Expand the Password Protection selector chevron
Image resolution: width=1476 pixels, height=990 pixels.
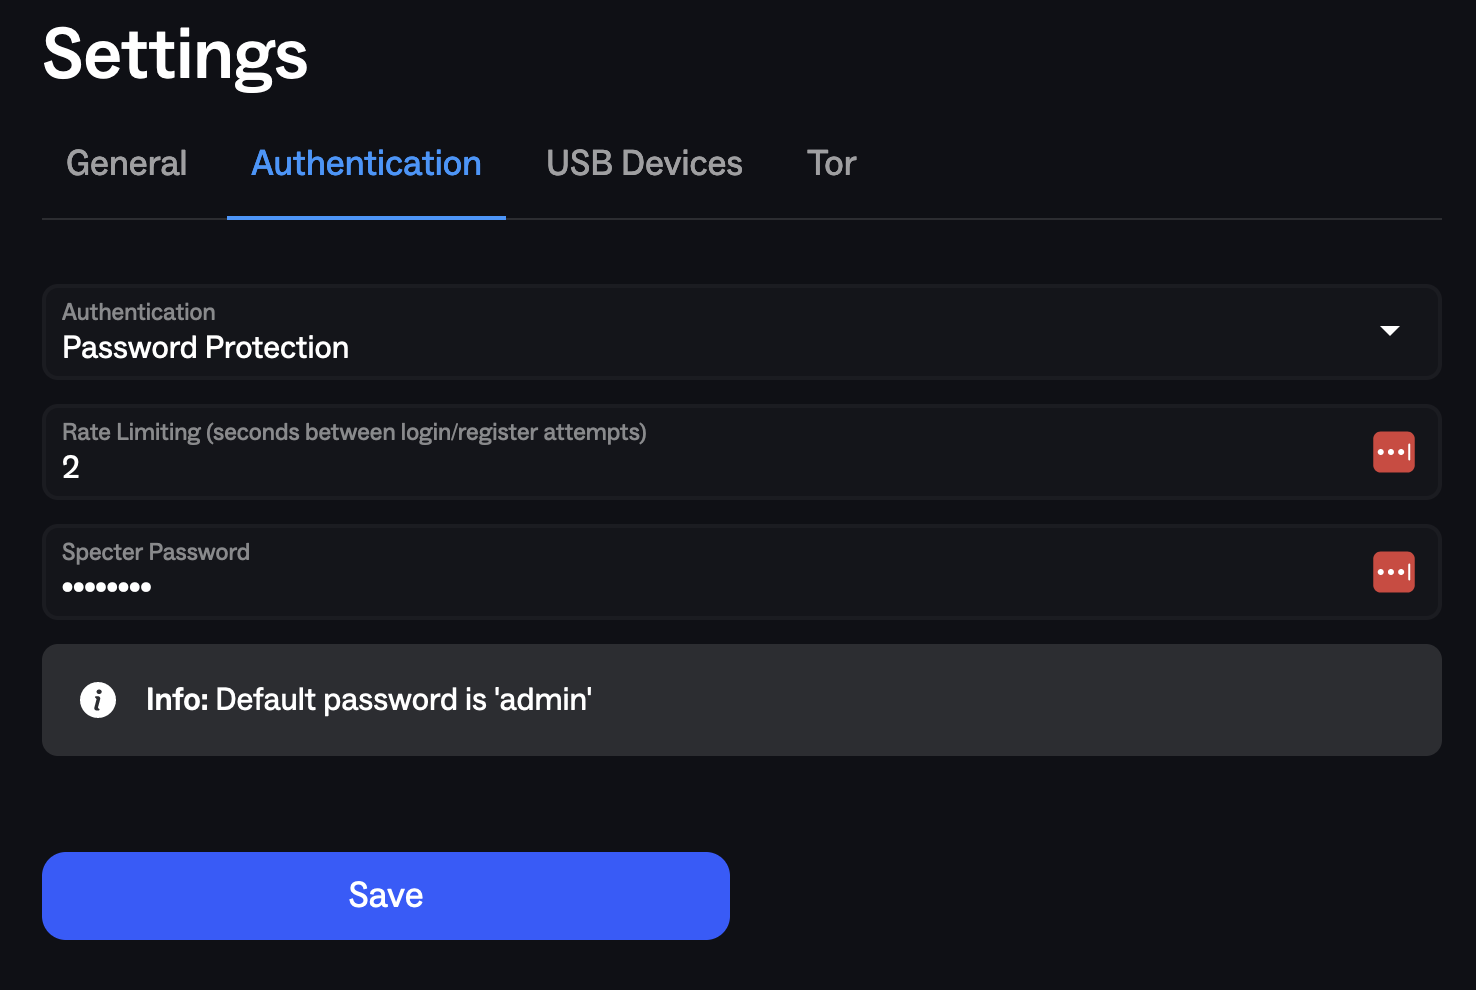(x=1390, y=331)
